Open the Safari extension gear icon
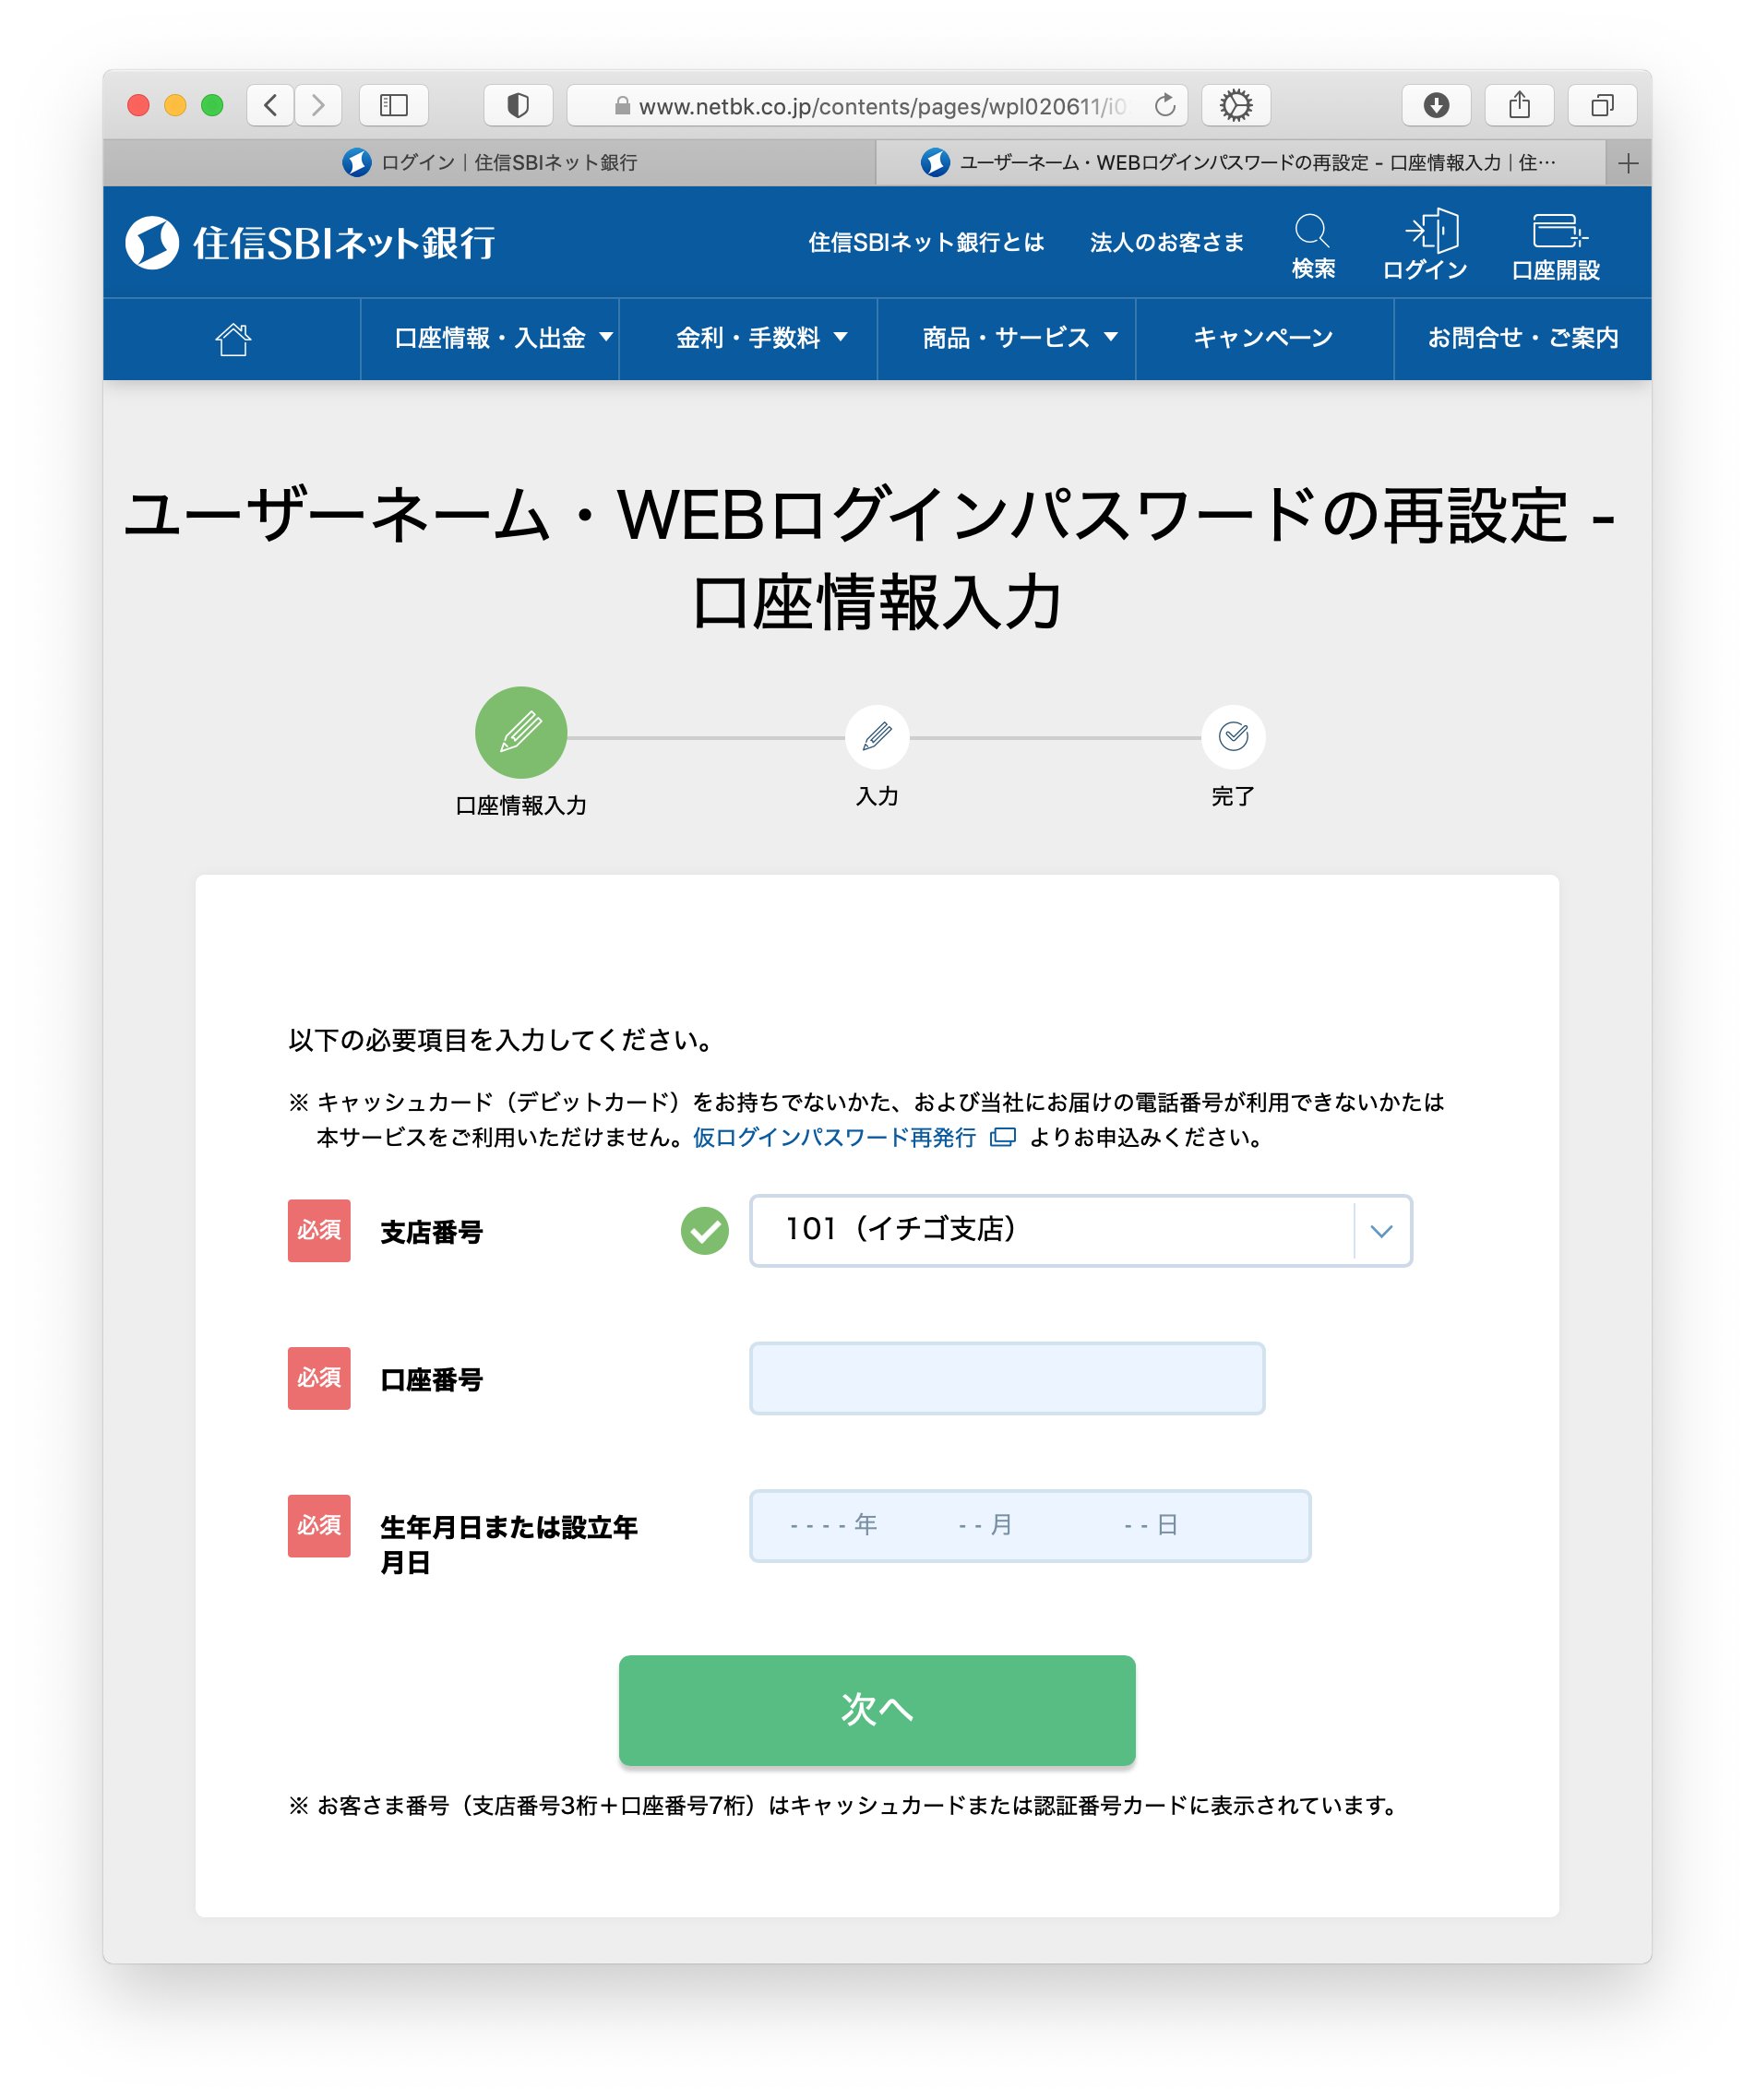The height and width of the screenshot is (2100, 1755). click(x=1235, y=105)
